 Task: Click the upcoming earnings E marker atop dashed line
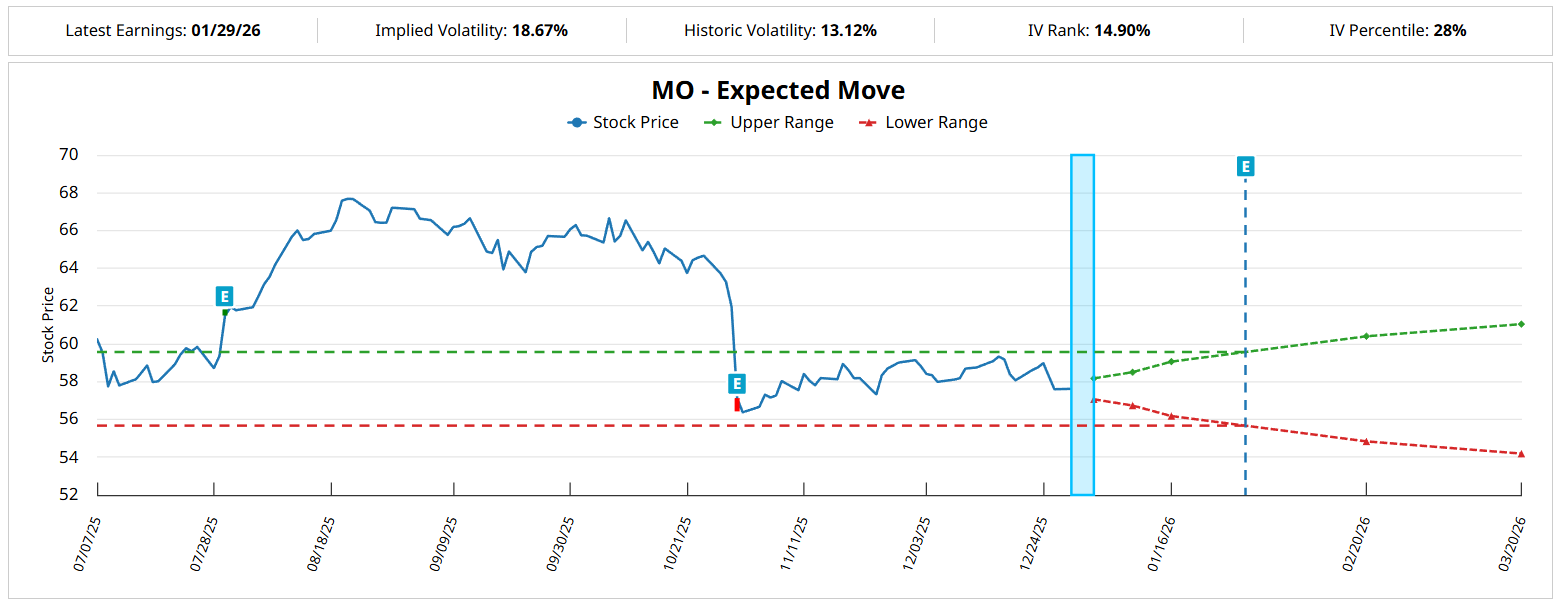[1245, 166]
